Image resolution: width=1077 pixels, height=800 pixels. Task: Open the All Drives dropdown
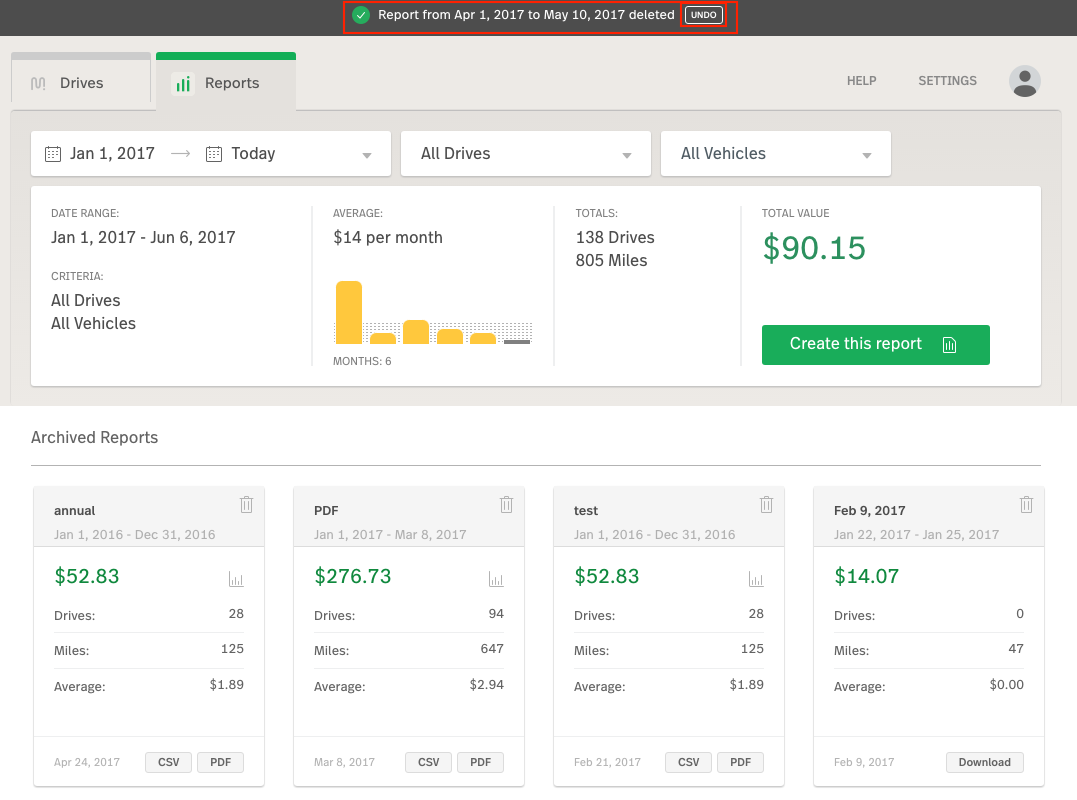(x=525, y=154)
